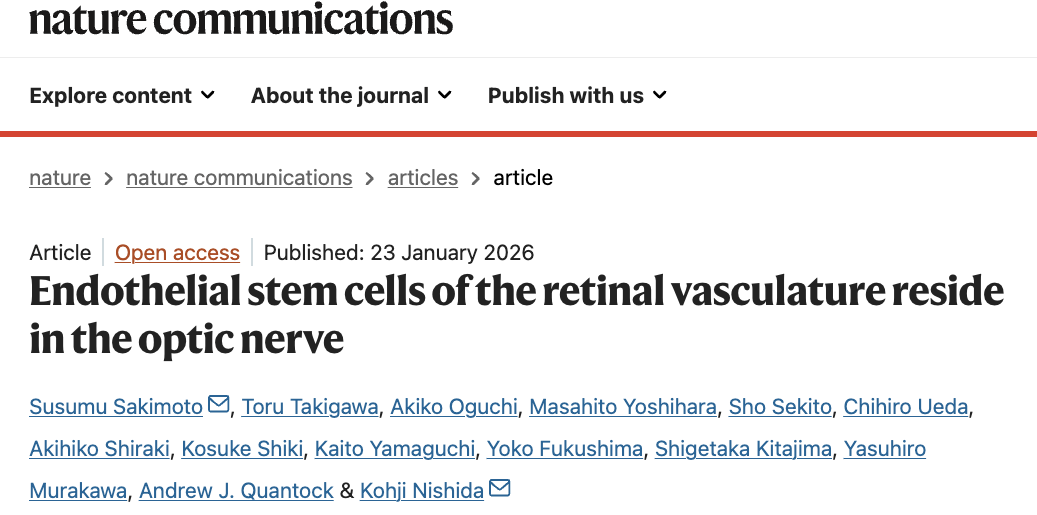Open the About the journal dropdown

[x=351, y=96]
